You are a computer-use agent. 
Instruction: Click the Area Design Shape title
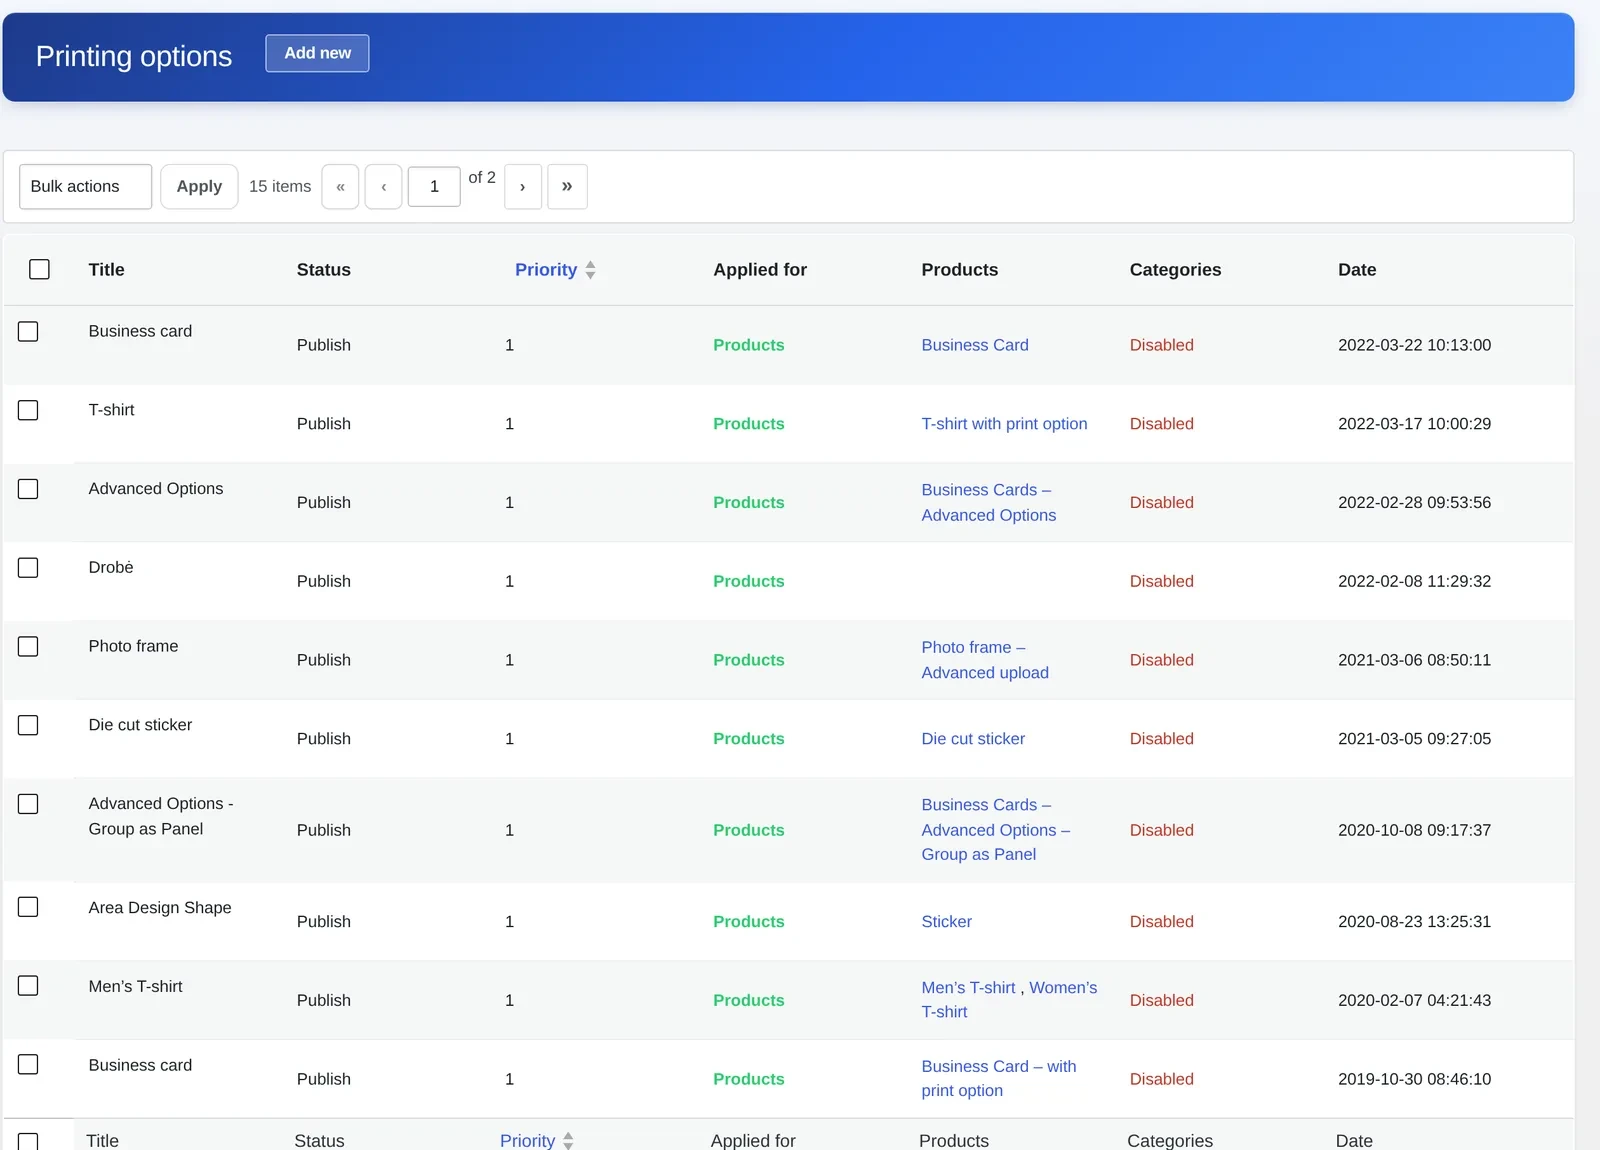160,908
